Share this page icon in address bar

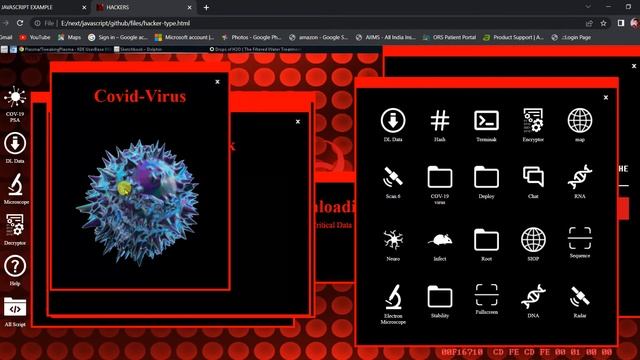coord(589,23)
